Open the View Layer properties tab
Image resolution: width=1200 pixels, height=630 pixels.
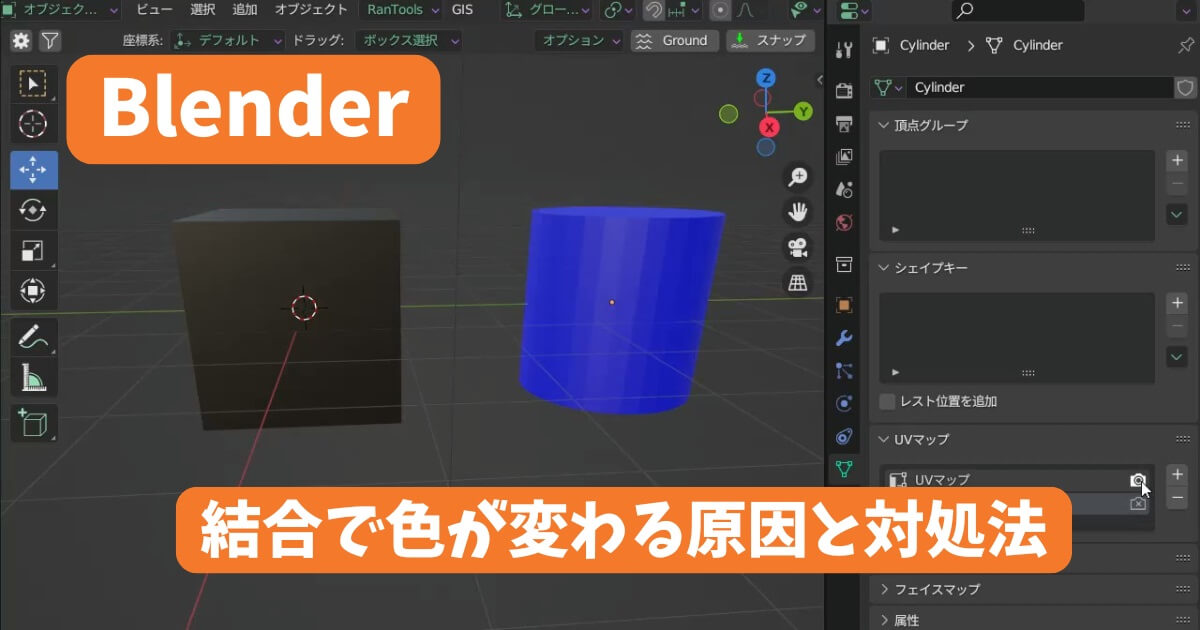coord(844,156)
